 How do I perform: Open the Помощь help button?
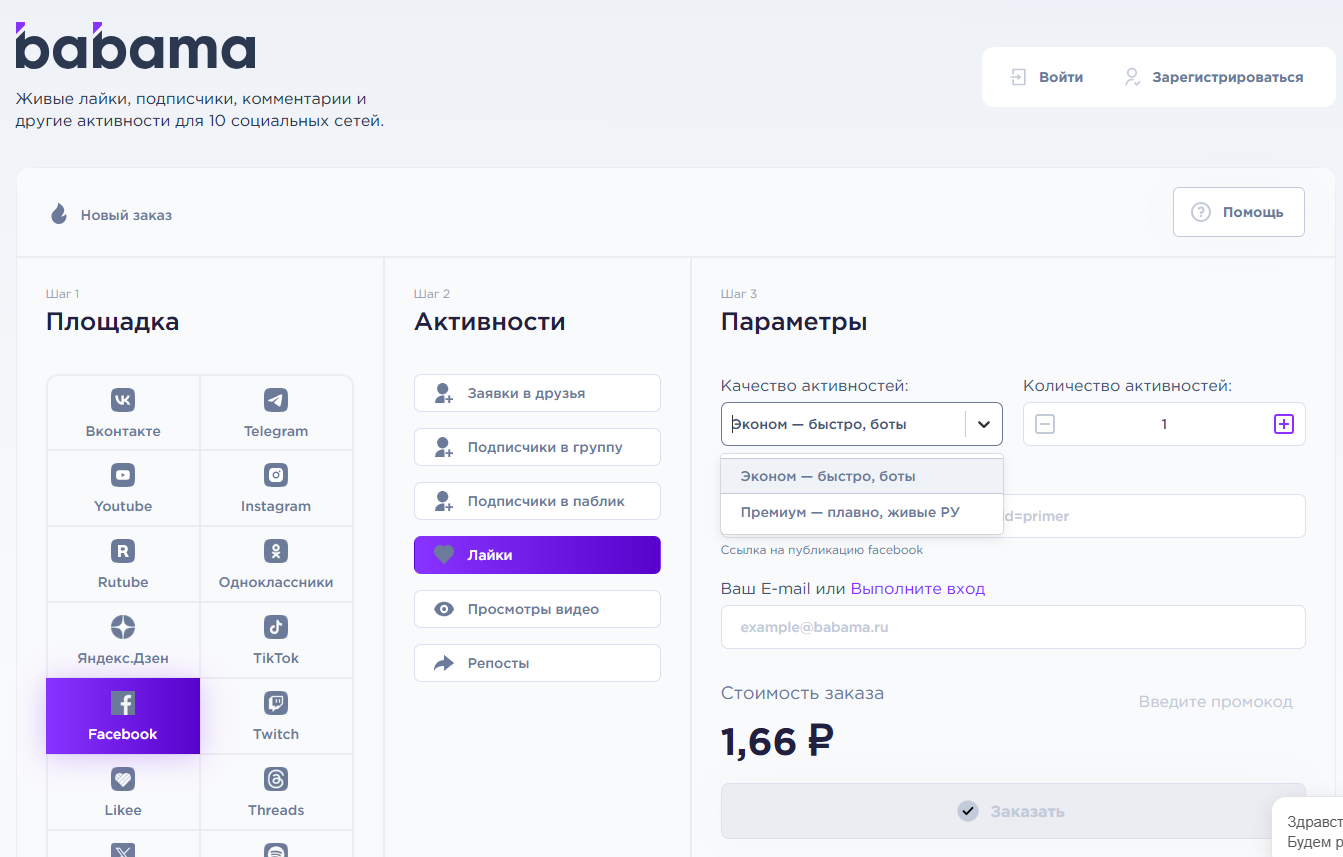pyautogui.click(x=1238, y=212)
